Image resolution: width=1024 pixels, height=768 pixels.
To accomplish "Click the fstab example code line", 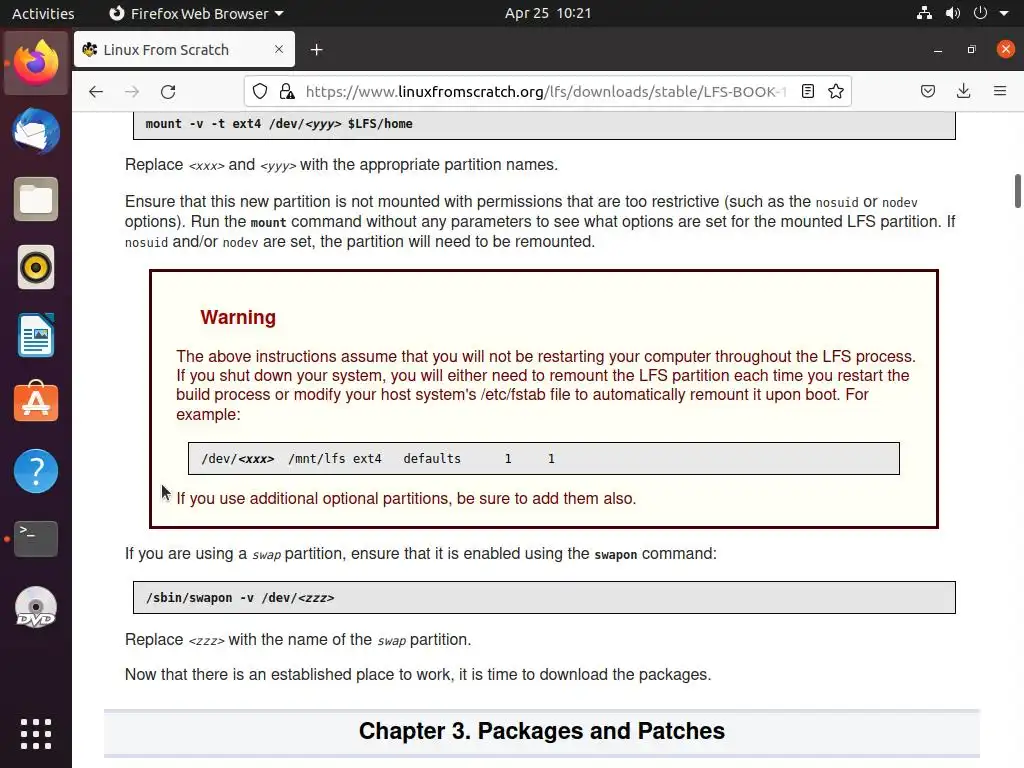I will 543,458.
